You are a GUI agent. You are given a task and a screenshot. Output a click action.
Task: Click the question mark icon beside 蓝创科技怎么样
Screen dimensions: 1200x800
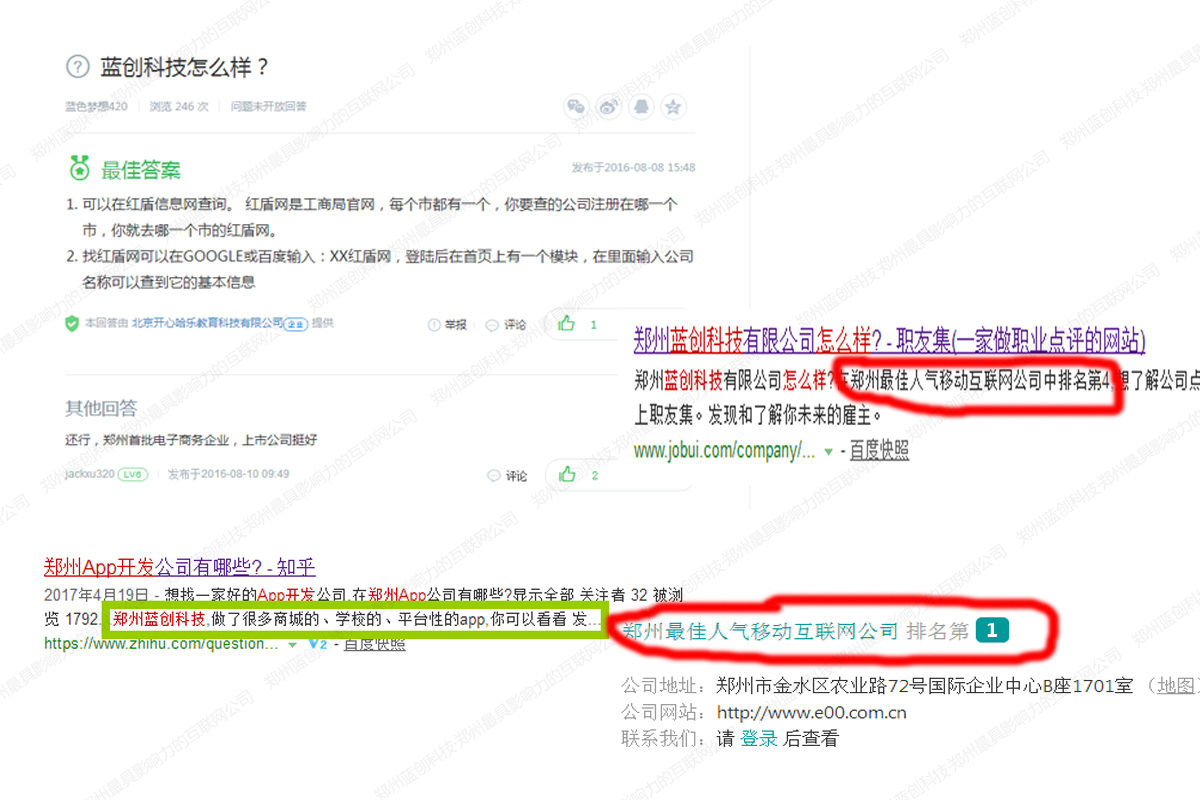77,68
